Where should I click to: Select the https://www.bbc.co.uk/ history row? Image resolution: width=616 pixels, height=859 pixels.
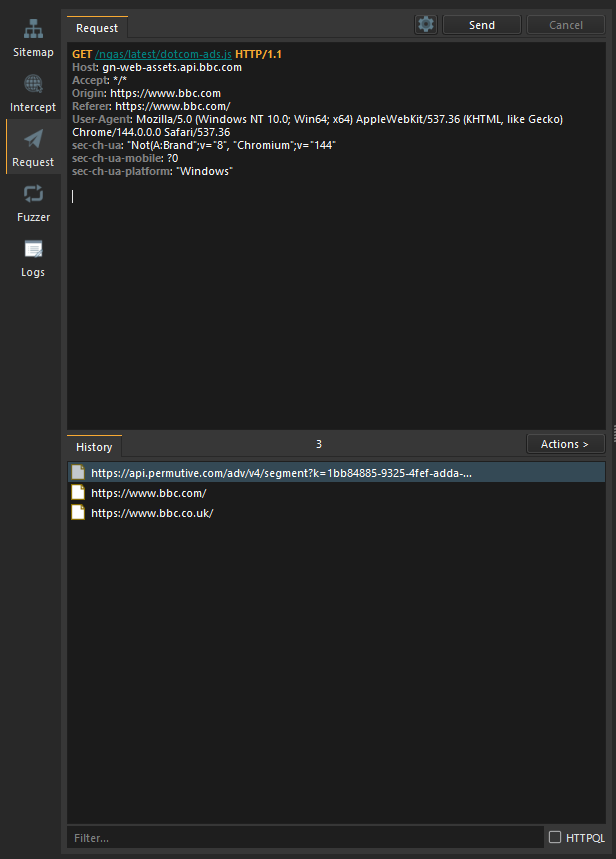coord(336,513)
